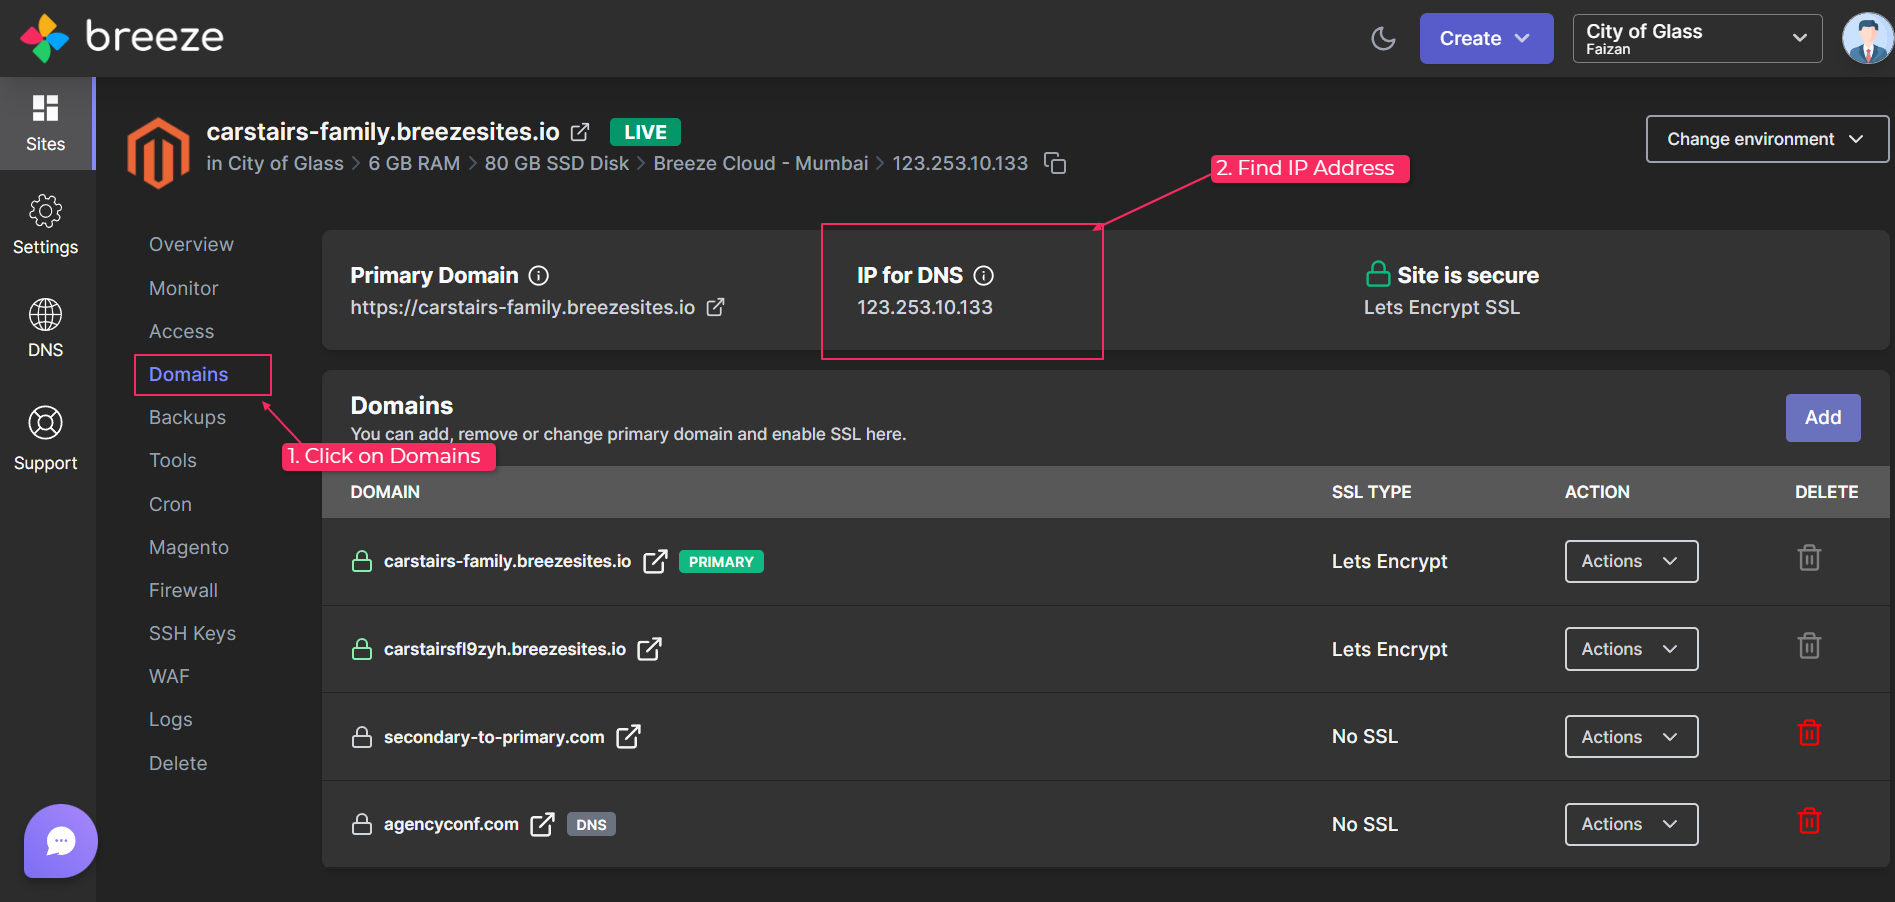Click the City of Glass breadcrumb
This screenshot has height=902, width=1895.
click(286, 163)
